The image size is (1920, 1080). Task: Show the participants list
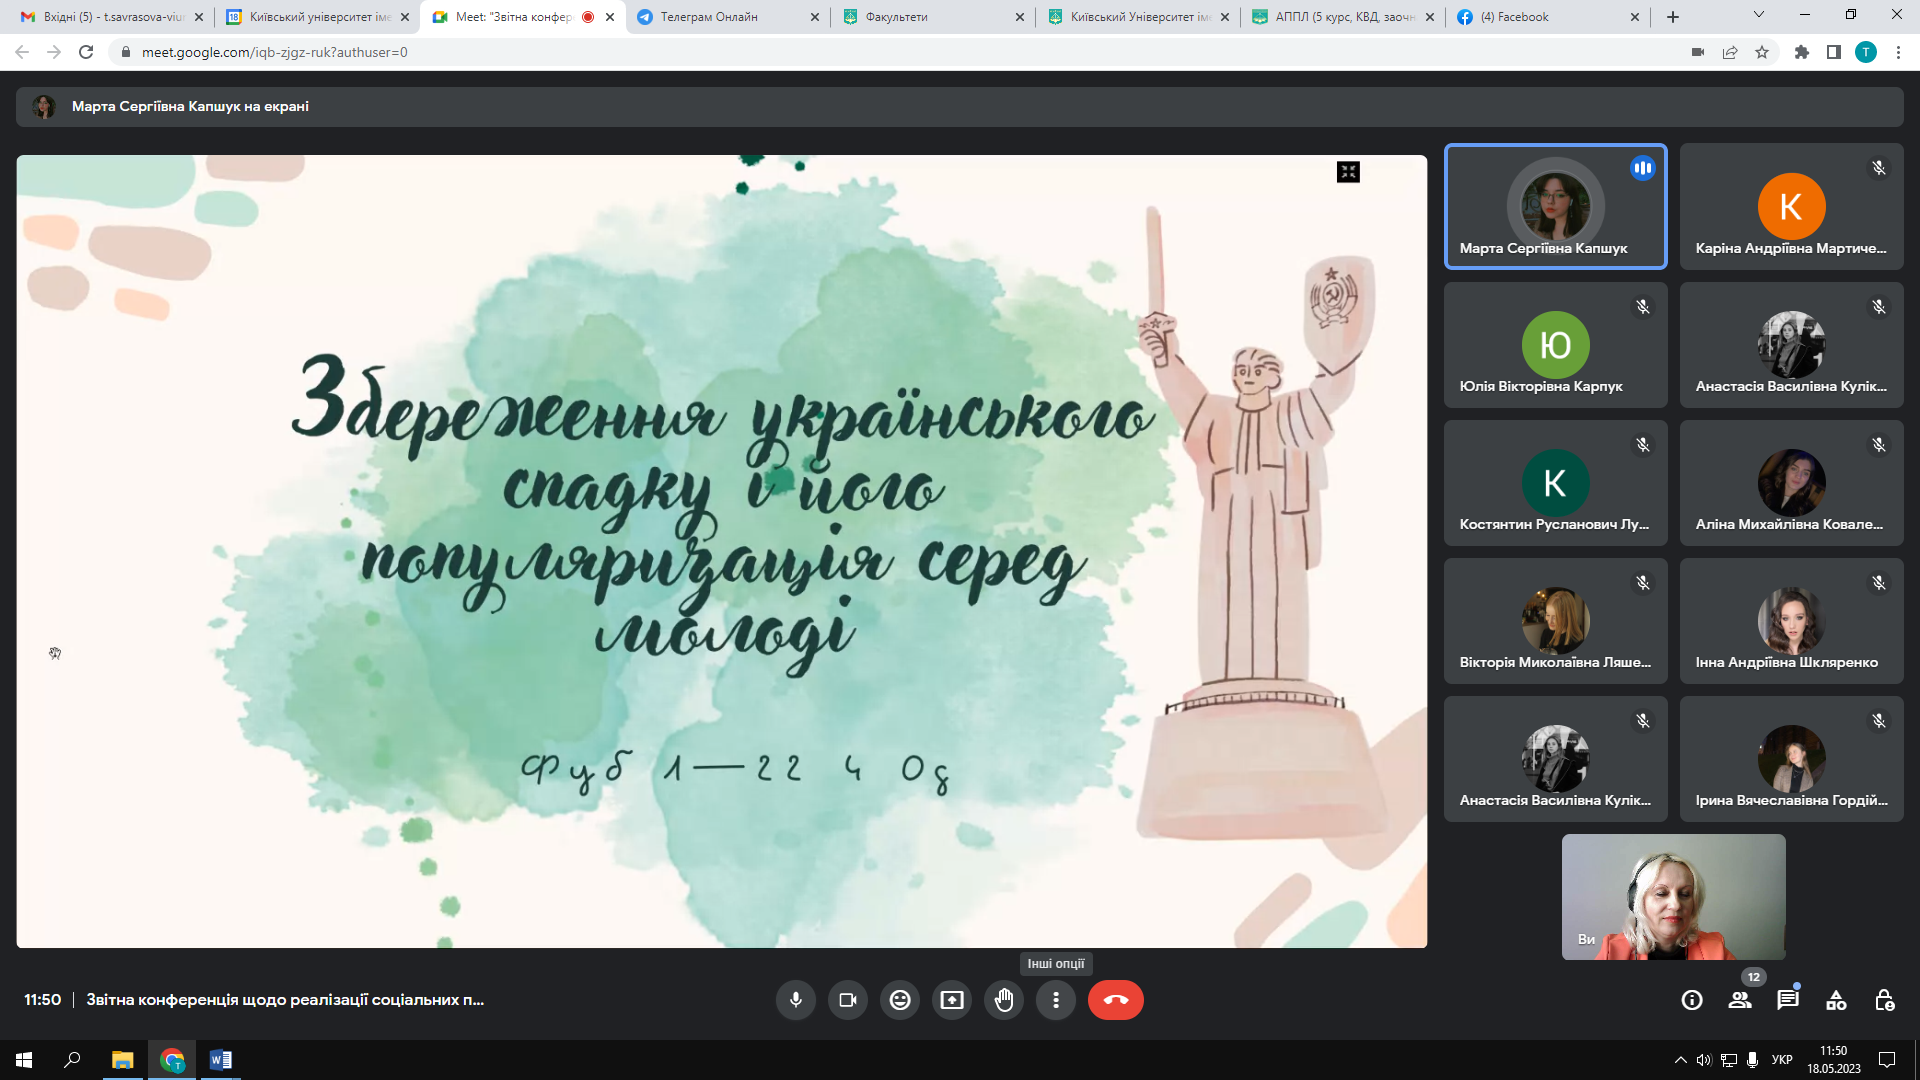(x=1740, y=1000)
